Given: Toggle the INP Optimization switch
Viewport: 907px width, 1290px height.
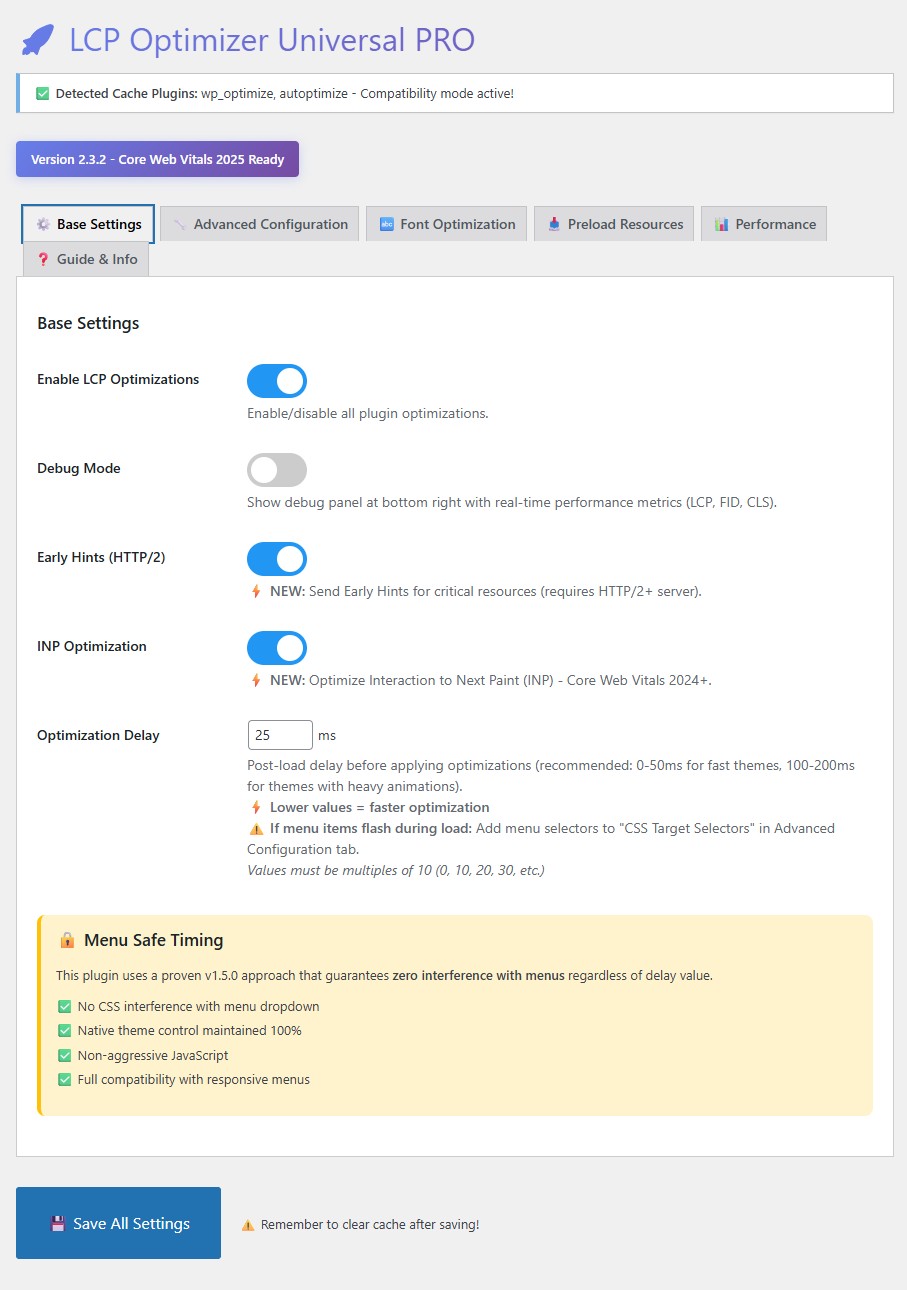Looking at the screenshot, I should pyautogui.click(x=277, y=648).
